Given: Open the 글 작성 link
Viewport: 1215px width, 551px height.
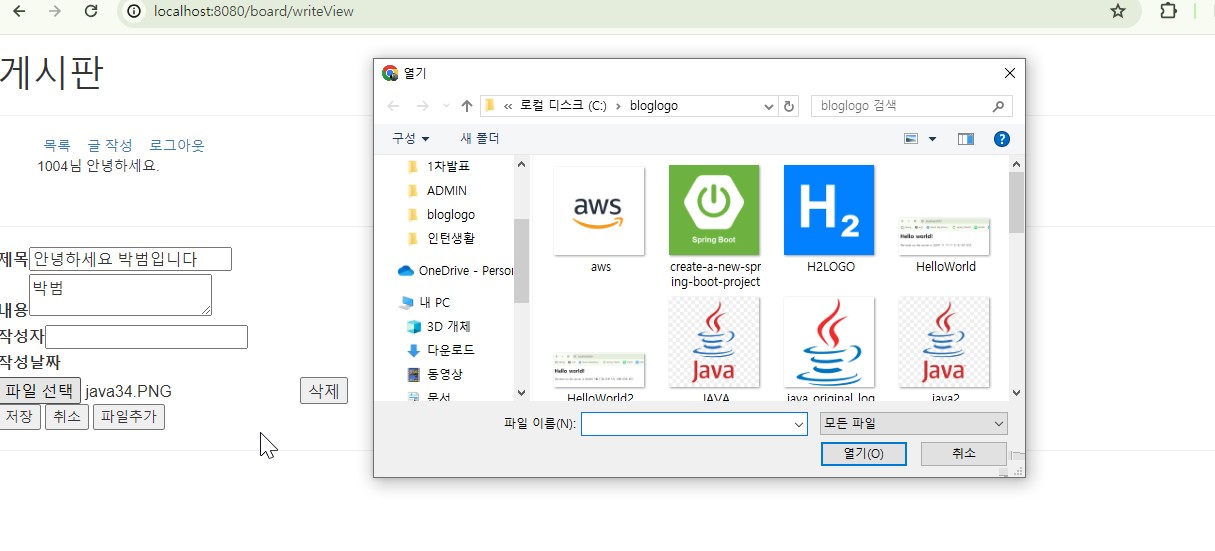Looking at the screenshot, I should [110, 146].
